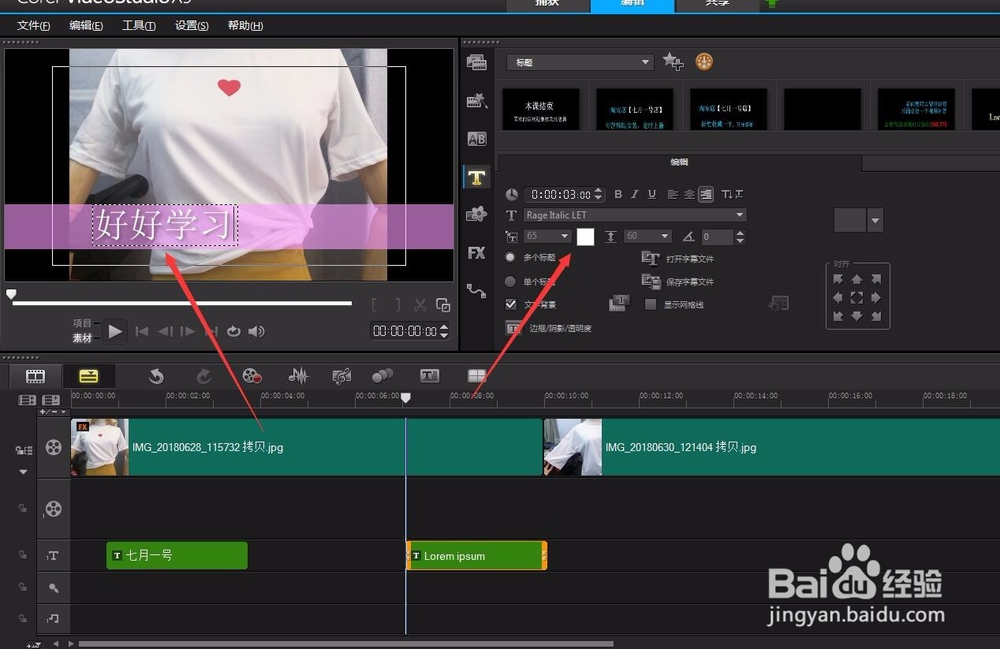Open the Instant Project templates panel

click(476, 101)
